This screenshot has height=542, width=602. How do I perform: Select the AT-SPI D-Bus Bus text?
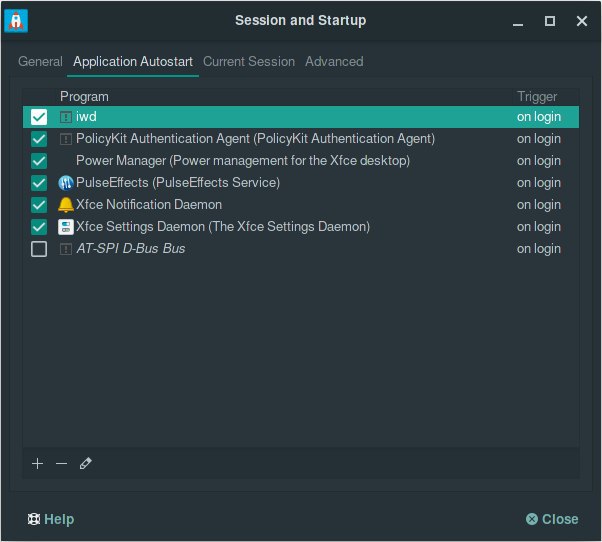tap(131, 249)
